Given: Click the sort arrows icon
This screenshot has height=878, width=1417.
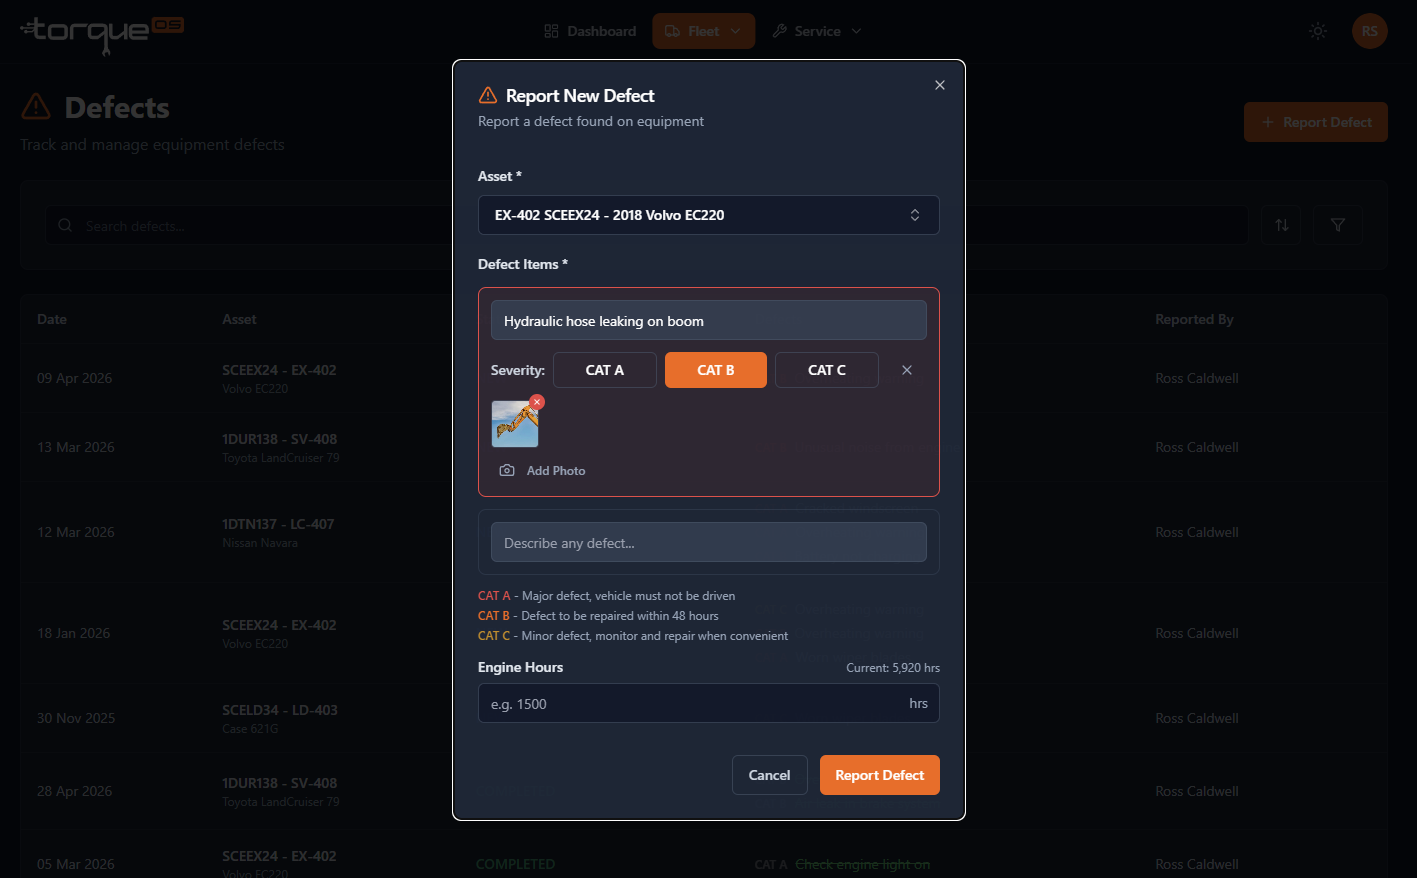Looking at the screenshot, I should [x=1282, y=225].
